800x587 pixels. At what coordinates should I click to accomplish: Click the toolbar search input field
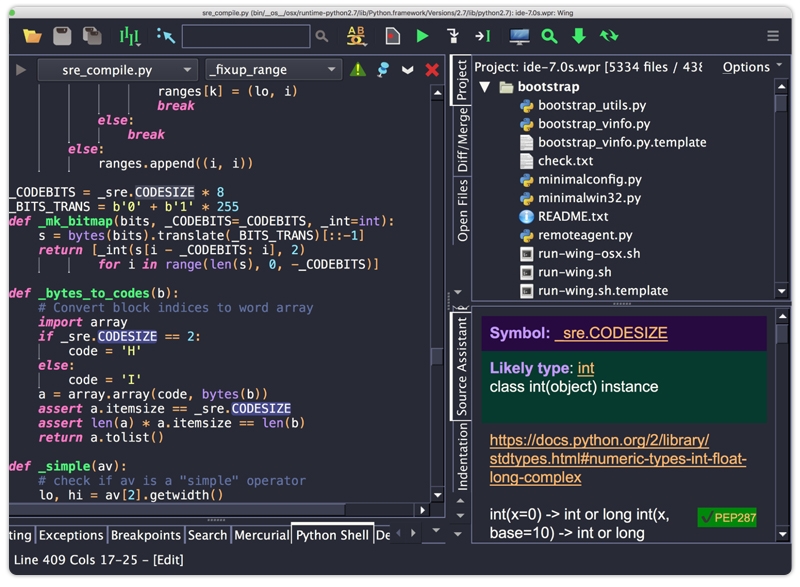click(x=246, y=36)
